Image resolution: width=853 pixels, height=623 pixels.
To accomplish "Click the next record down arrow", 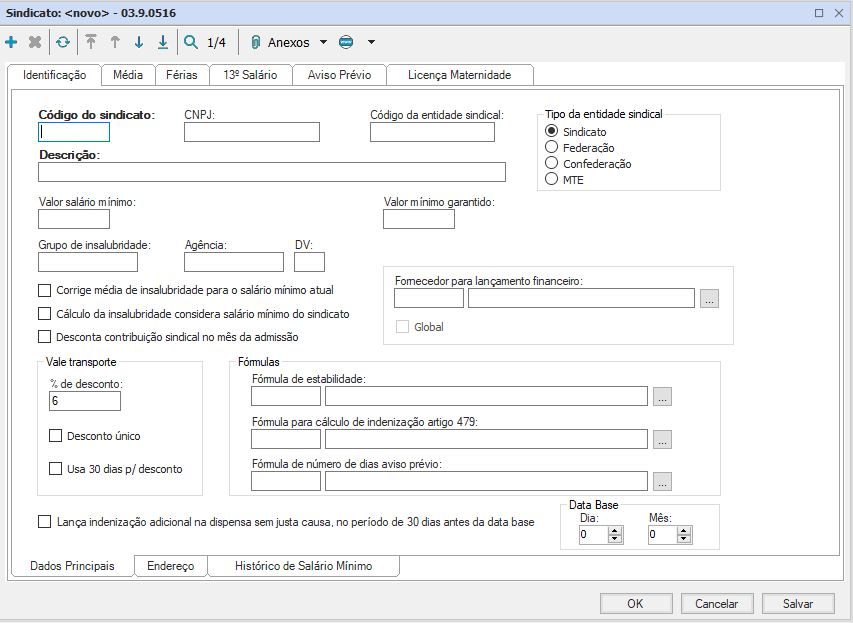I will tap(139, 43).
